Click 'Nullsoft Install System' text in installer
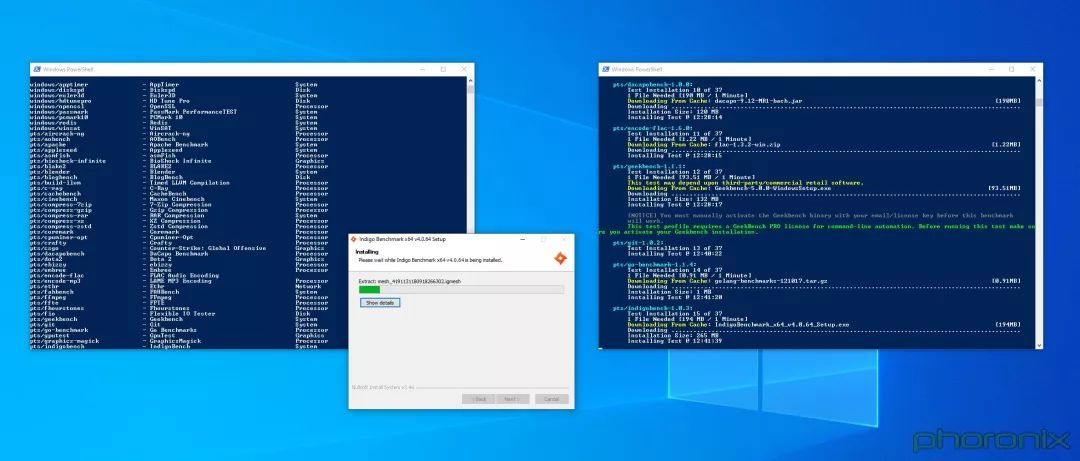Viewport: 1080px width, 461px height. point(383,388)
